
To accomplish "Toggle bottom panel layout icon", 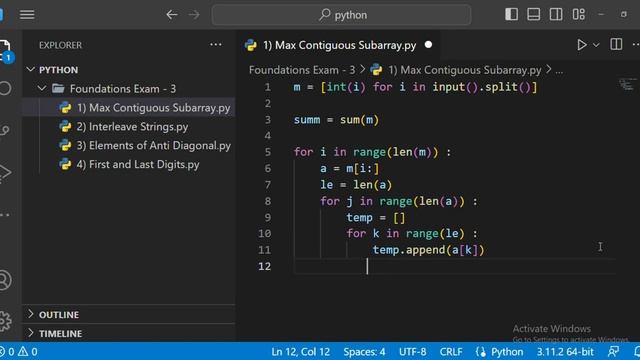I will (533, 14).
